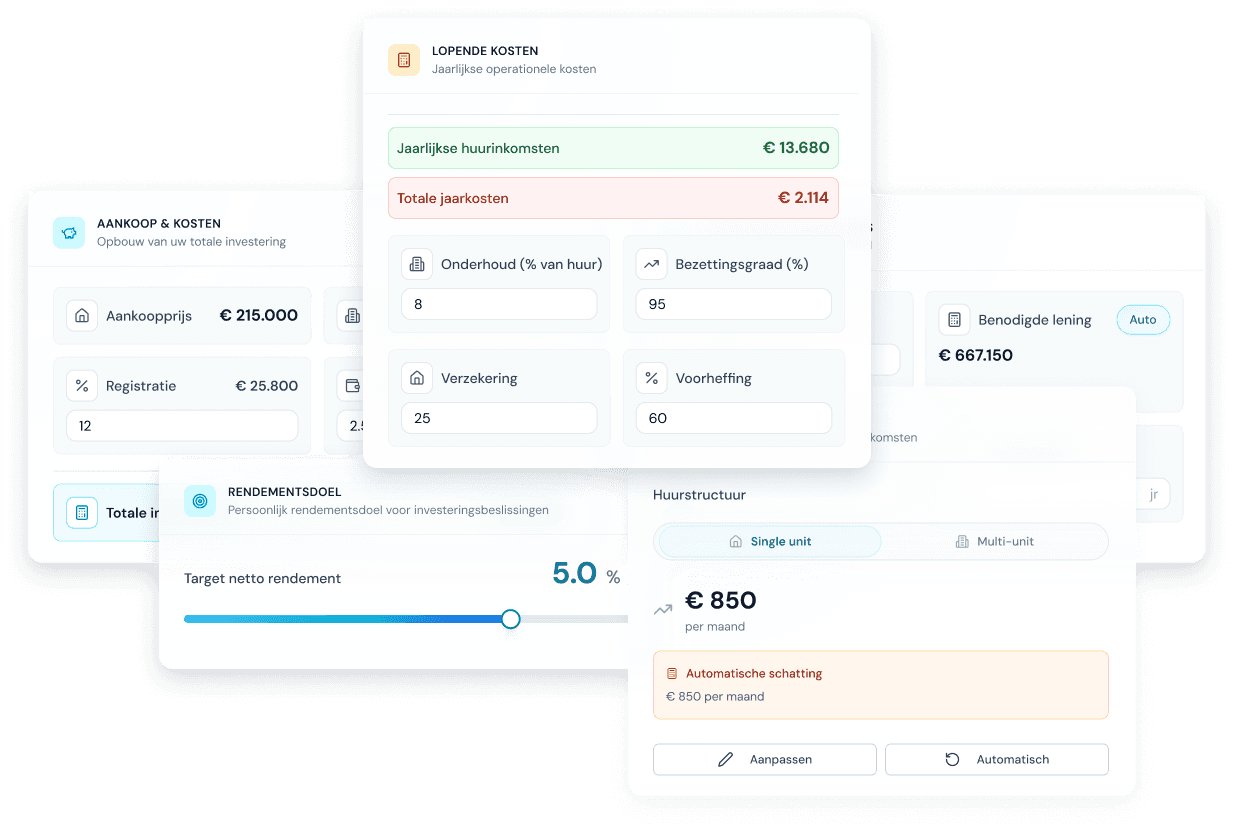
Task: Click the € 13.680 rental income value
Action: [x=796, y=148]
